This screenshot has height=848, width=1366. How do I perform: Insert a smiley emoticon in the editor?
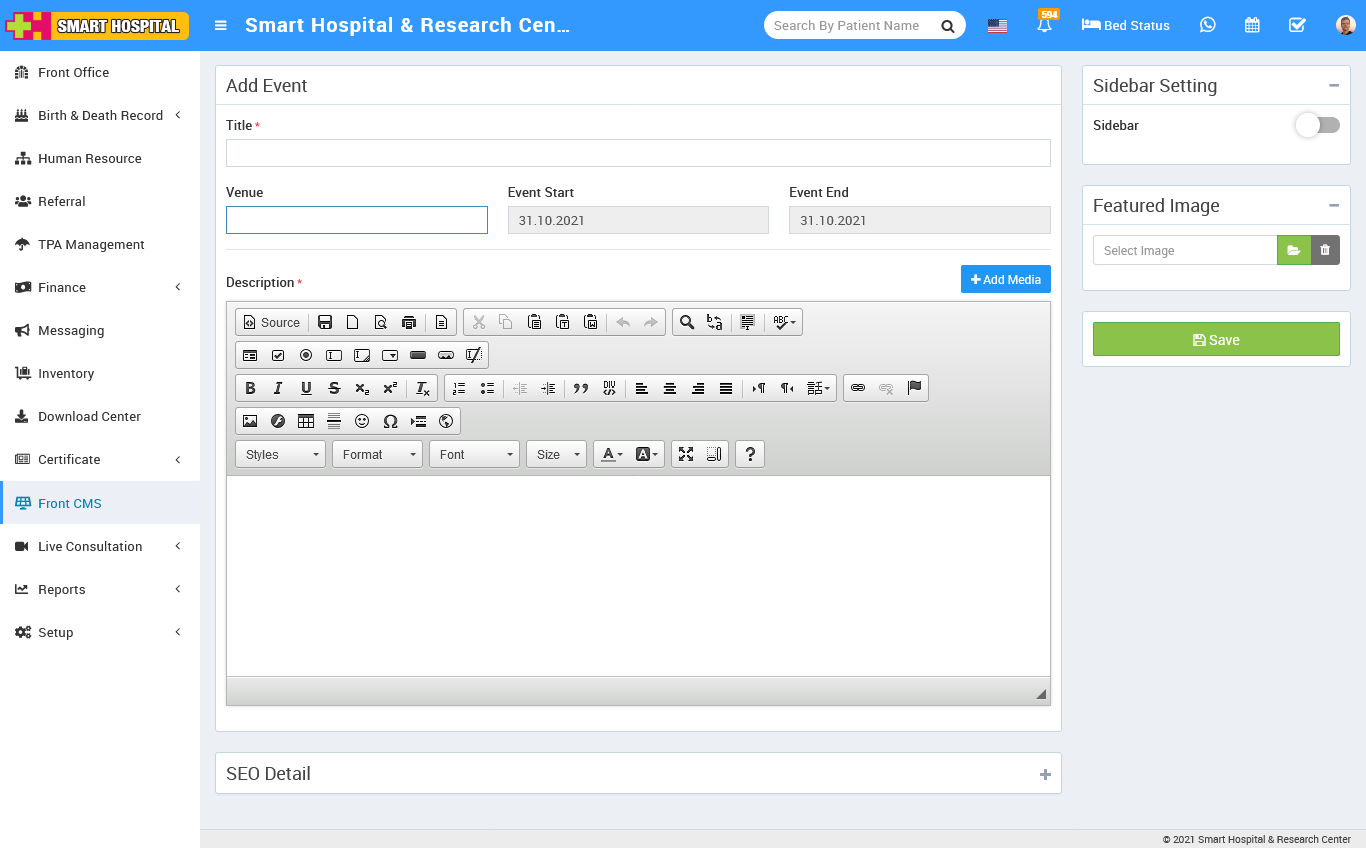(362, 421)
